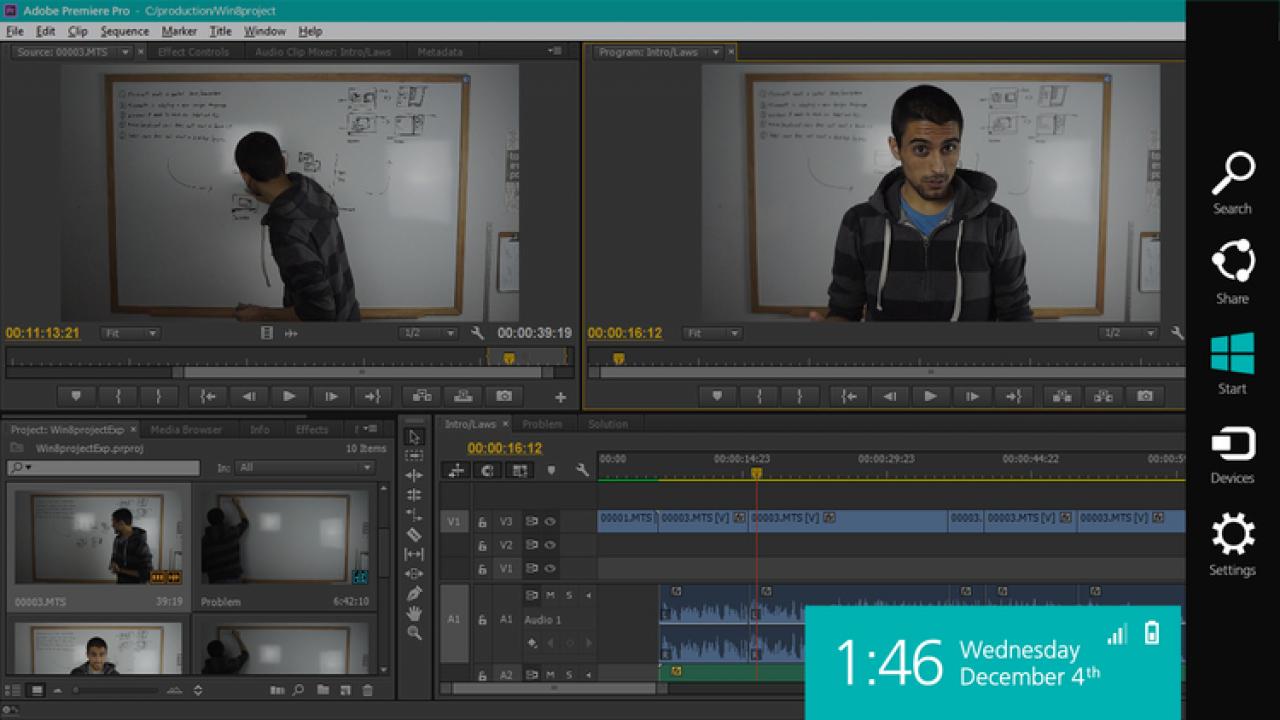
Task: Click the Add Marker button in timeline
Action: click(550, 470)
